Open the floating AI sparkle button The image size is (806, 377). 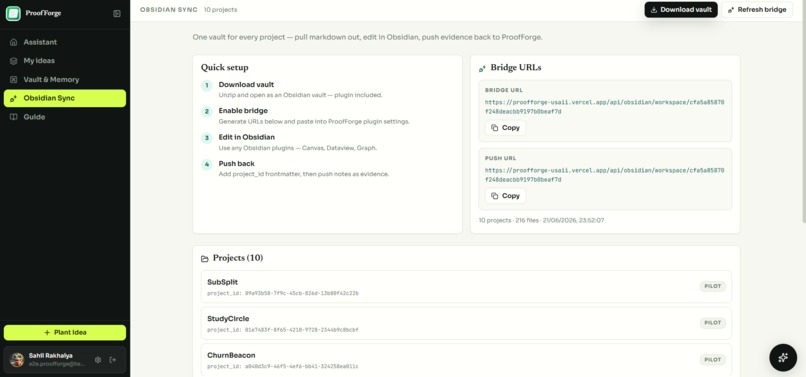tap(783, 357)
